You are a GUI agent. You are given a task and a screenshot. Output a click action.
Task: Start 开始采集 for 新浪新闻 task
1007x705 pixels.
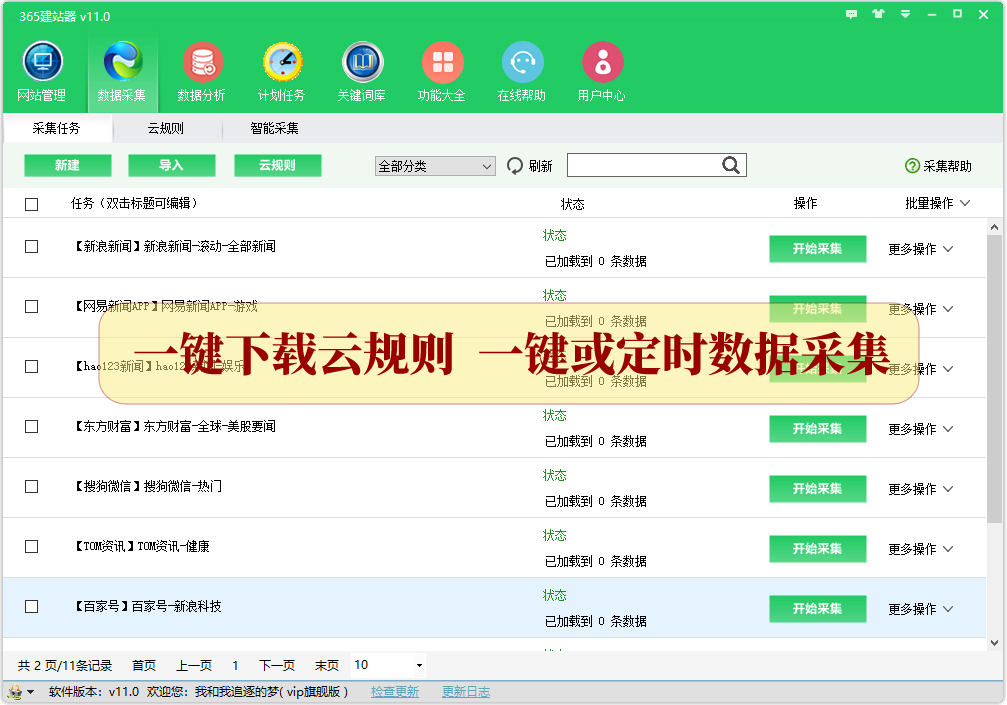[818, 249]
